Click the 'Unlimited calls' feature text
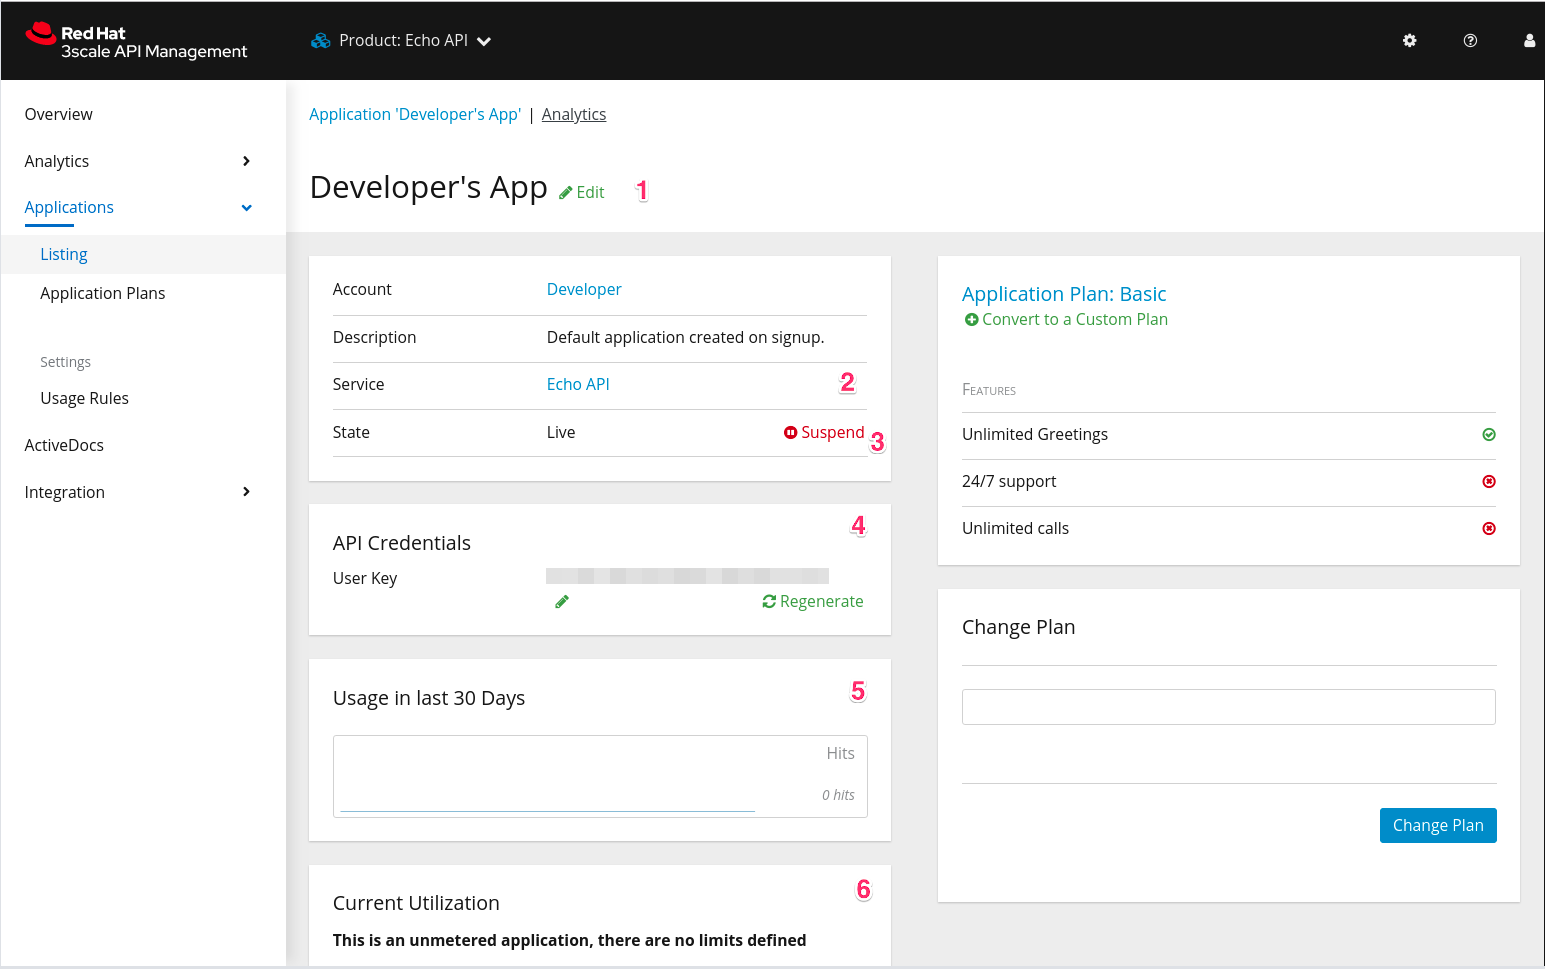 pos(1015,528)
